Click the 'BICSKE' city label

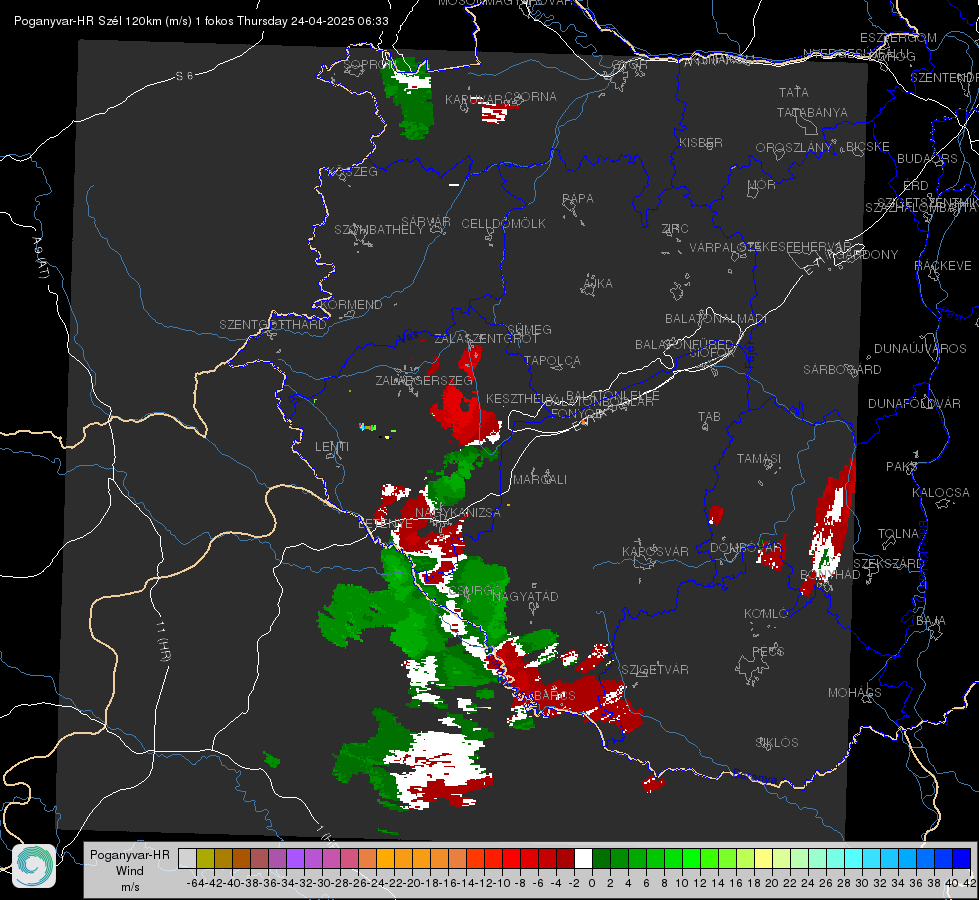[868, 146]
